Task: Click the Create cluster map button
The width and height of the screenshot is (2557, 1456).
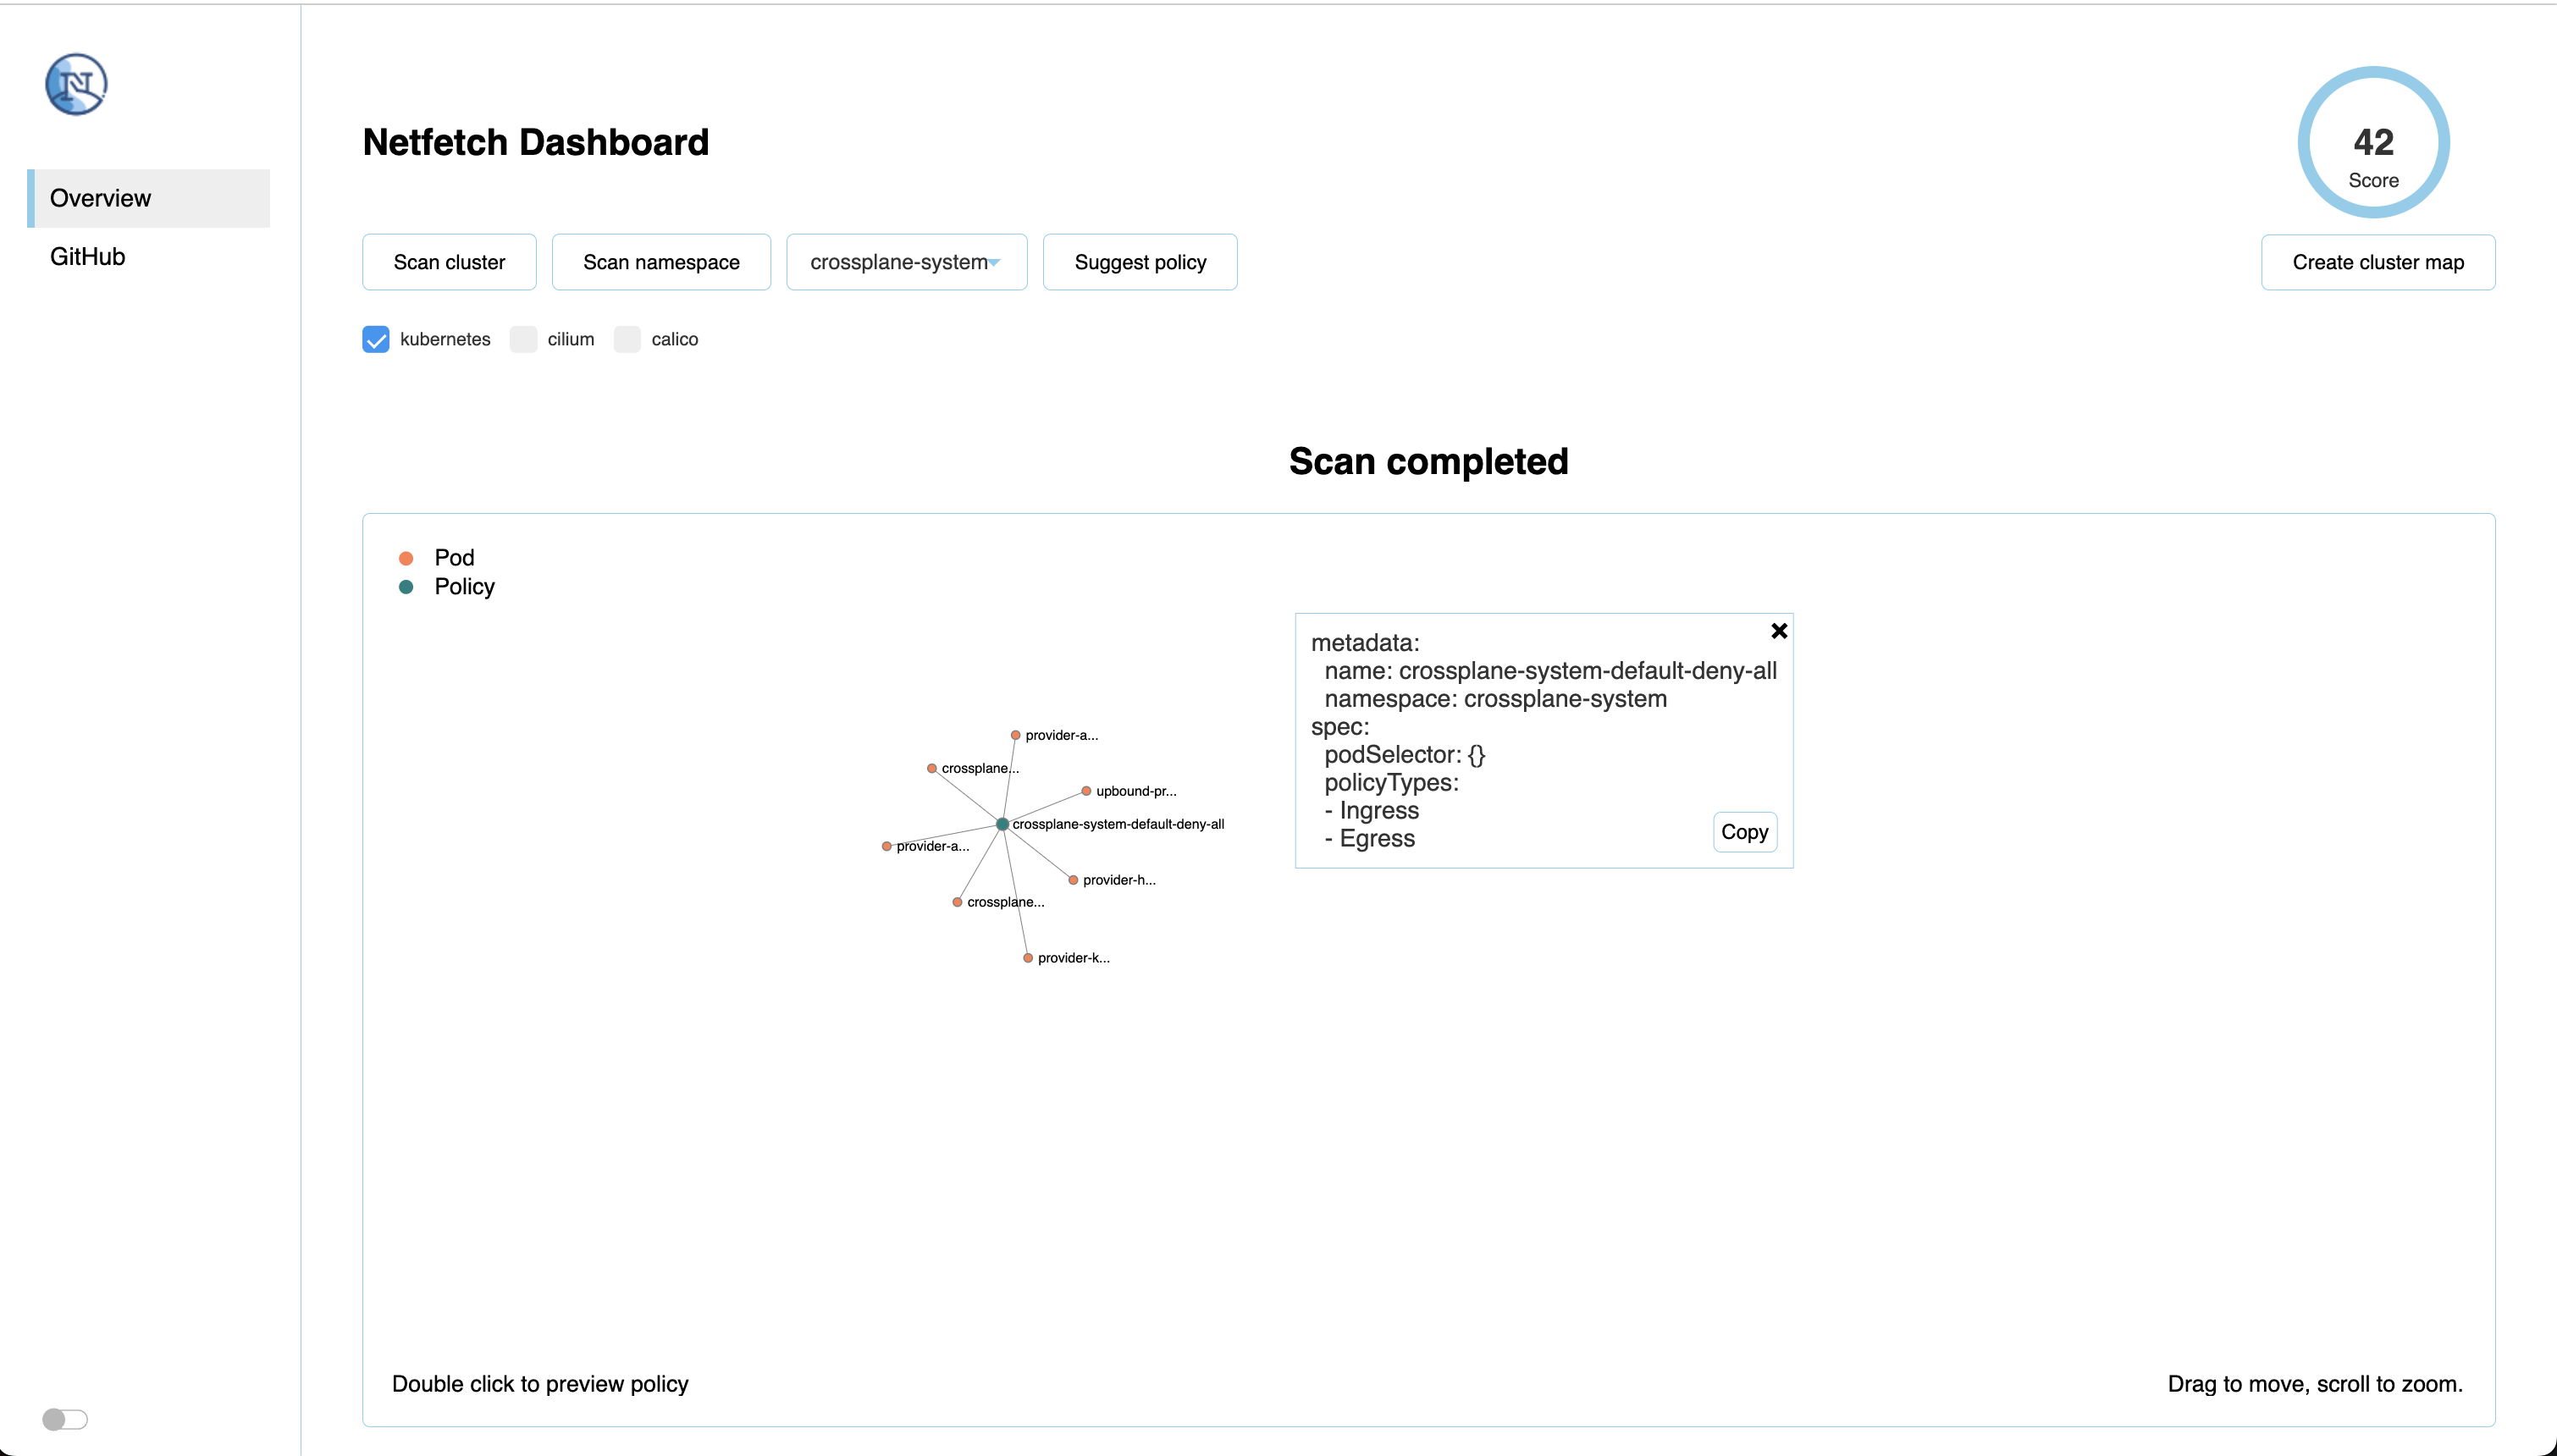Action: click(2378, 263)
